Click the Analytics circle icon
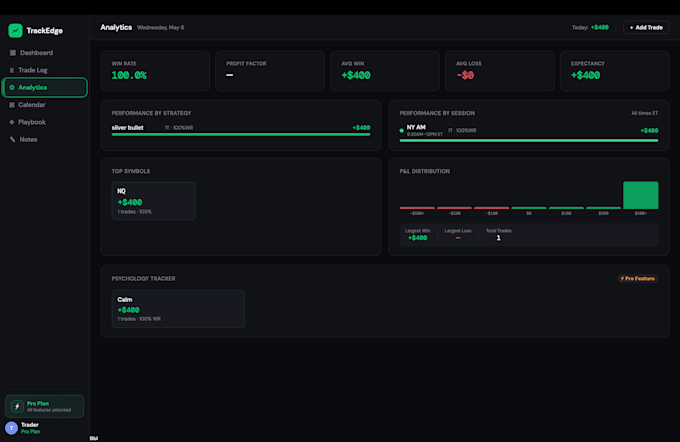The image size is (680, 442). point(12,88)
